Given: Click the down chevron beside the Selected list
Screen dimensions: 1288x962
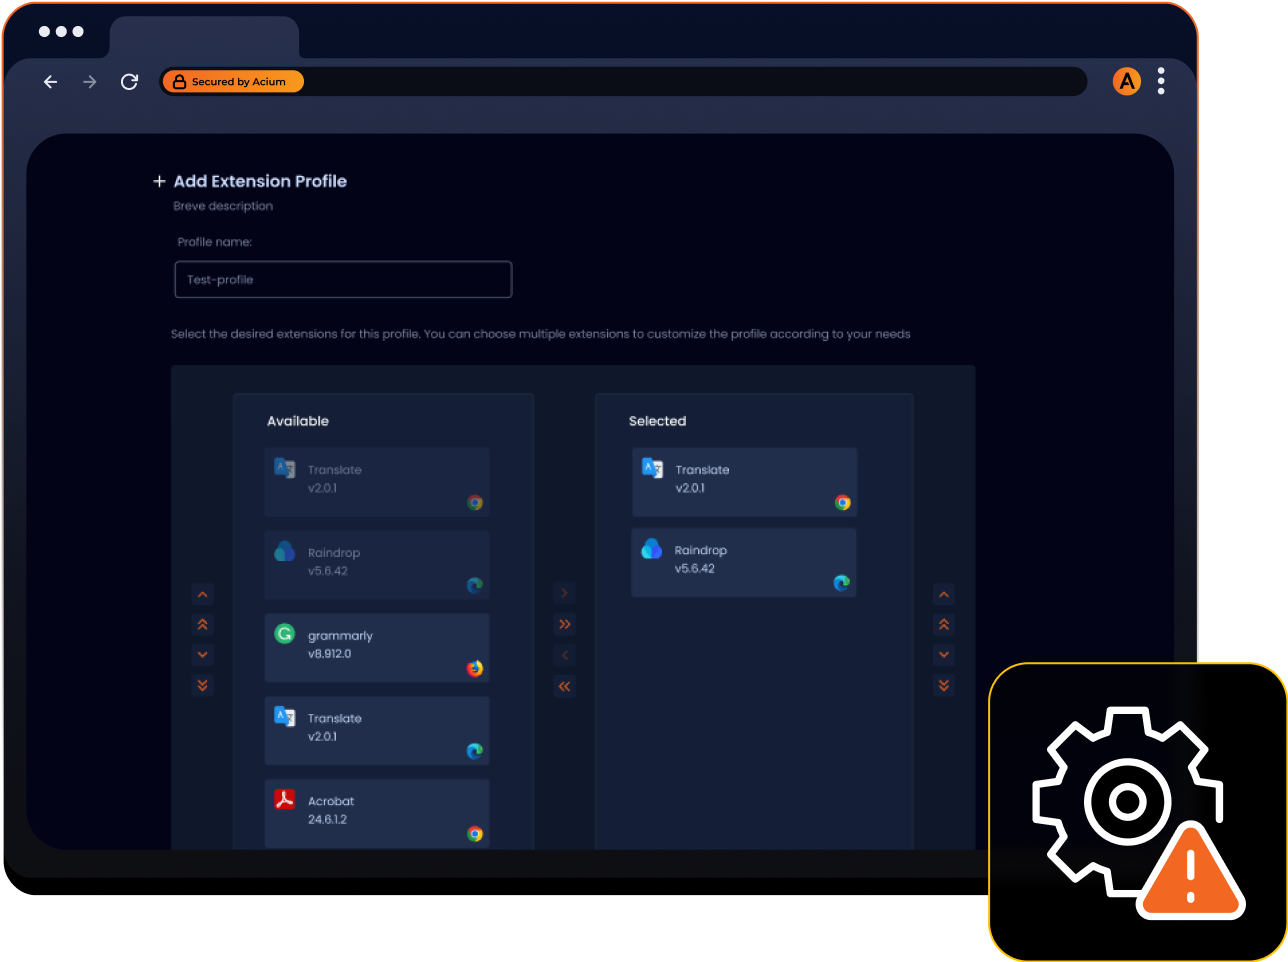Looking at the screenshot, I should (944, 655).
